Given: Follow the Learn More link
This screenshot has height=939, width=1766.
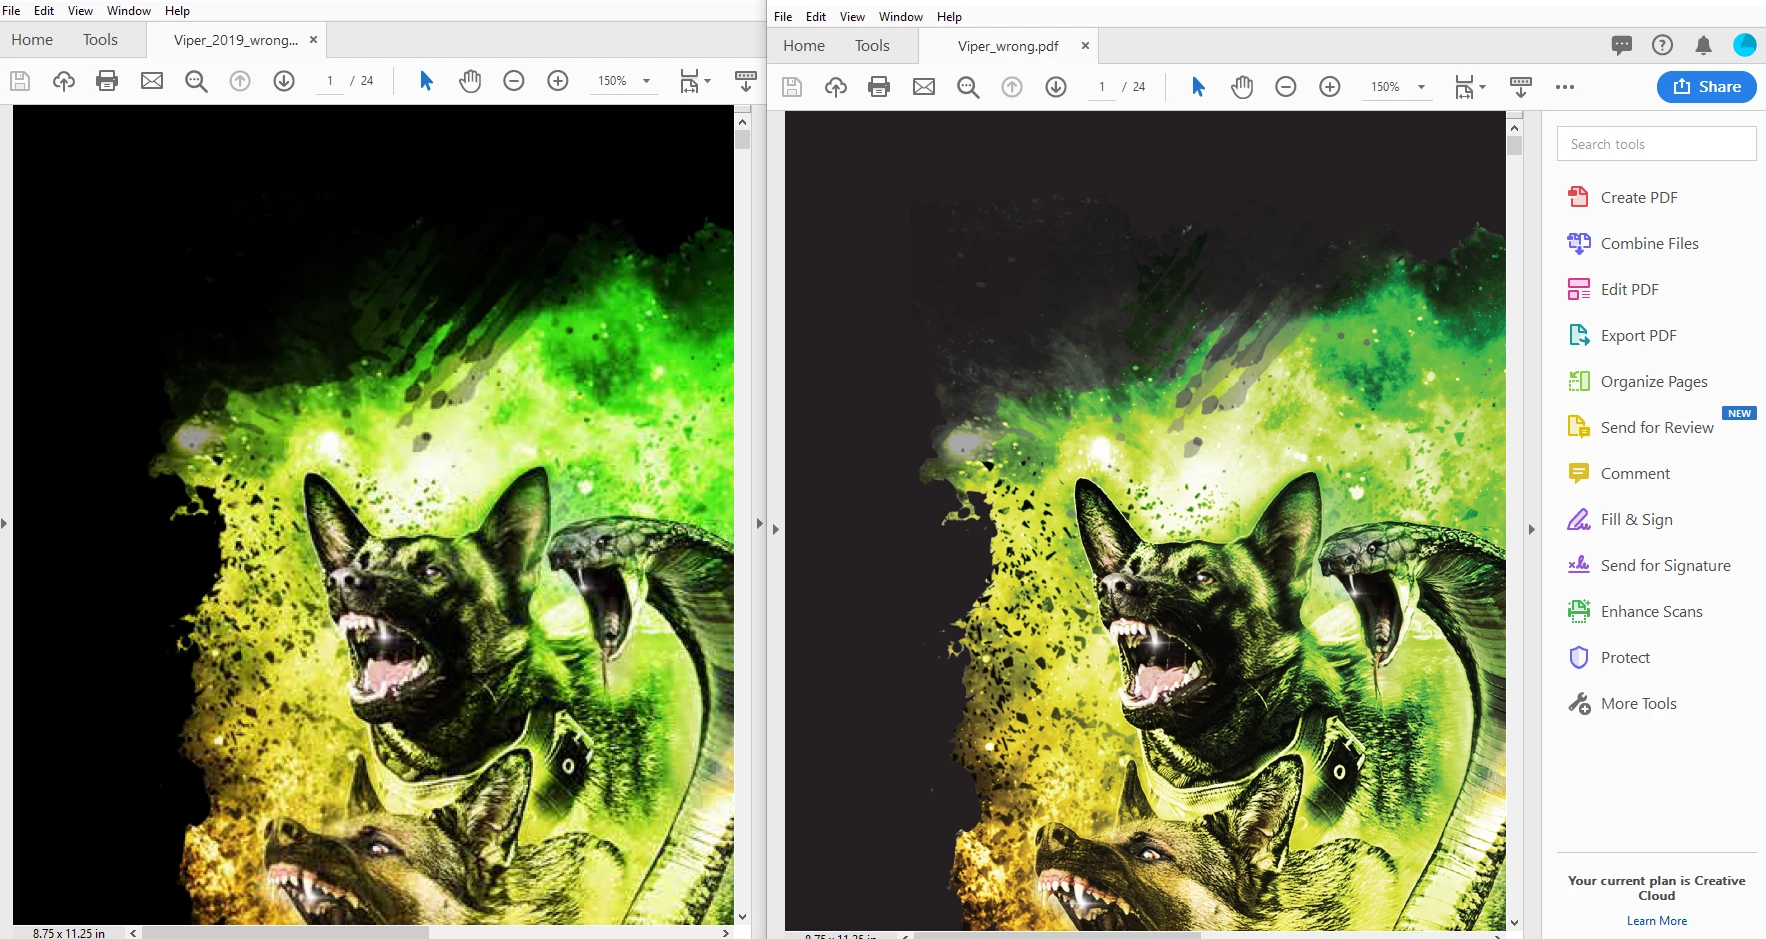Looking at the screenshot, I should point(1656,921).
